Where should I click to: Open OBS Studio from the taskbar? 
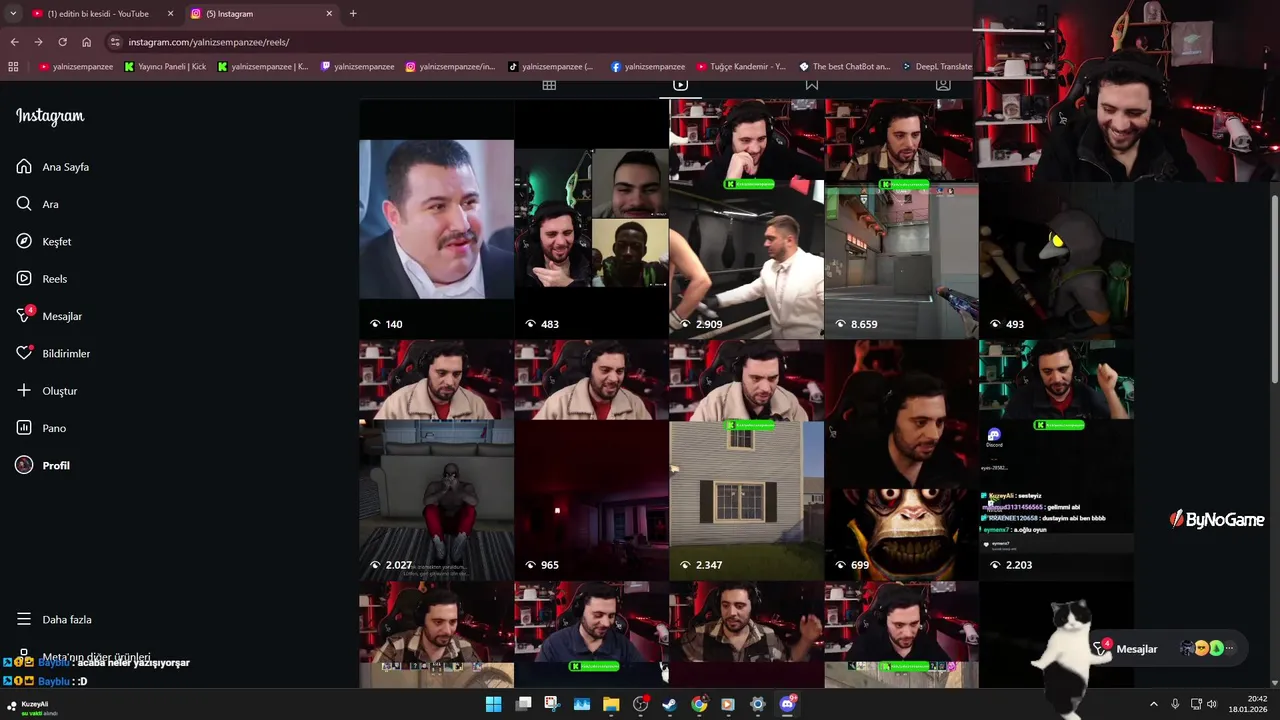(640, 704)
